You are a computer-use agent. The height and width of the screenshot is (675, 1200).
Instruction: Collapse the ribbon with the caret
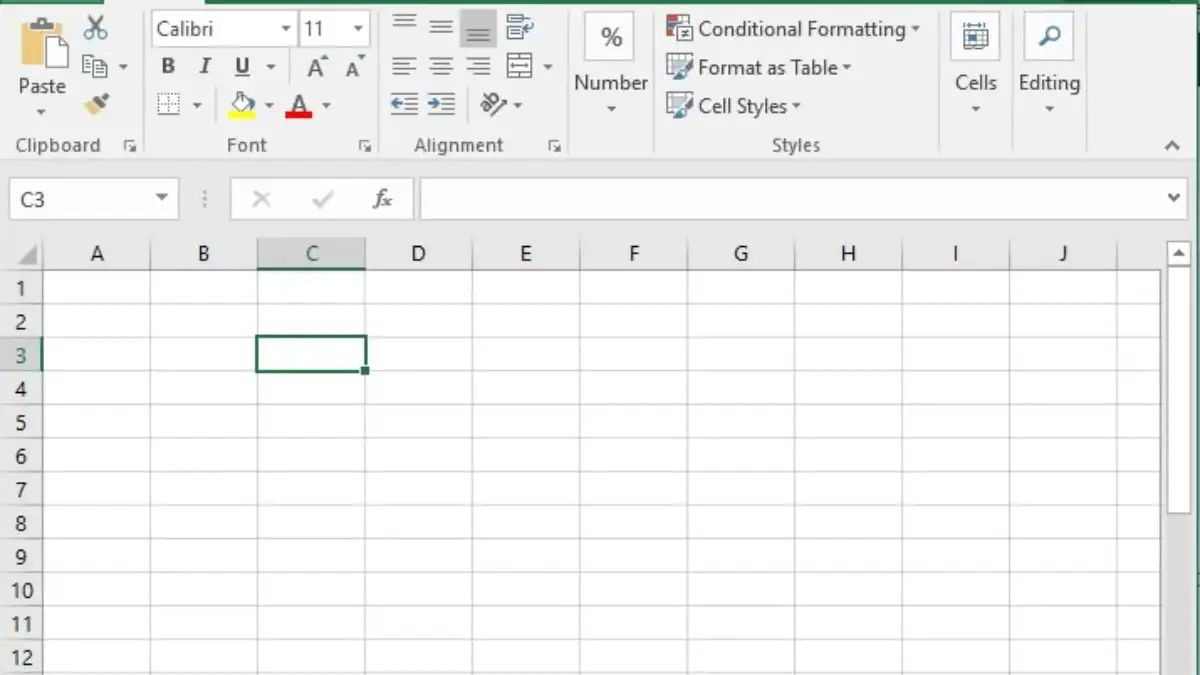coord(1172,146)
